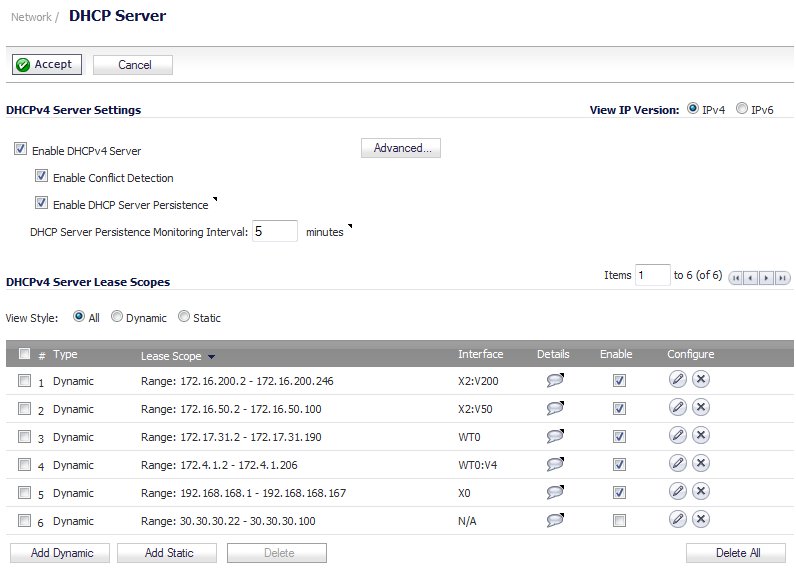
Task: Sort by Lease Scope column arrow
Action: [212, 357]
